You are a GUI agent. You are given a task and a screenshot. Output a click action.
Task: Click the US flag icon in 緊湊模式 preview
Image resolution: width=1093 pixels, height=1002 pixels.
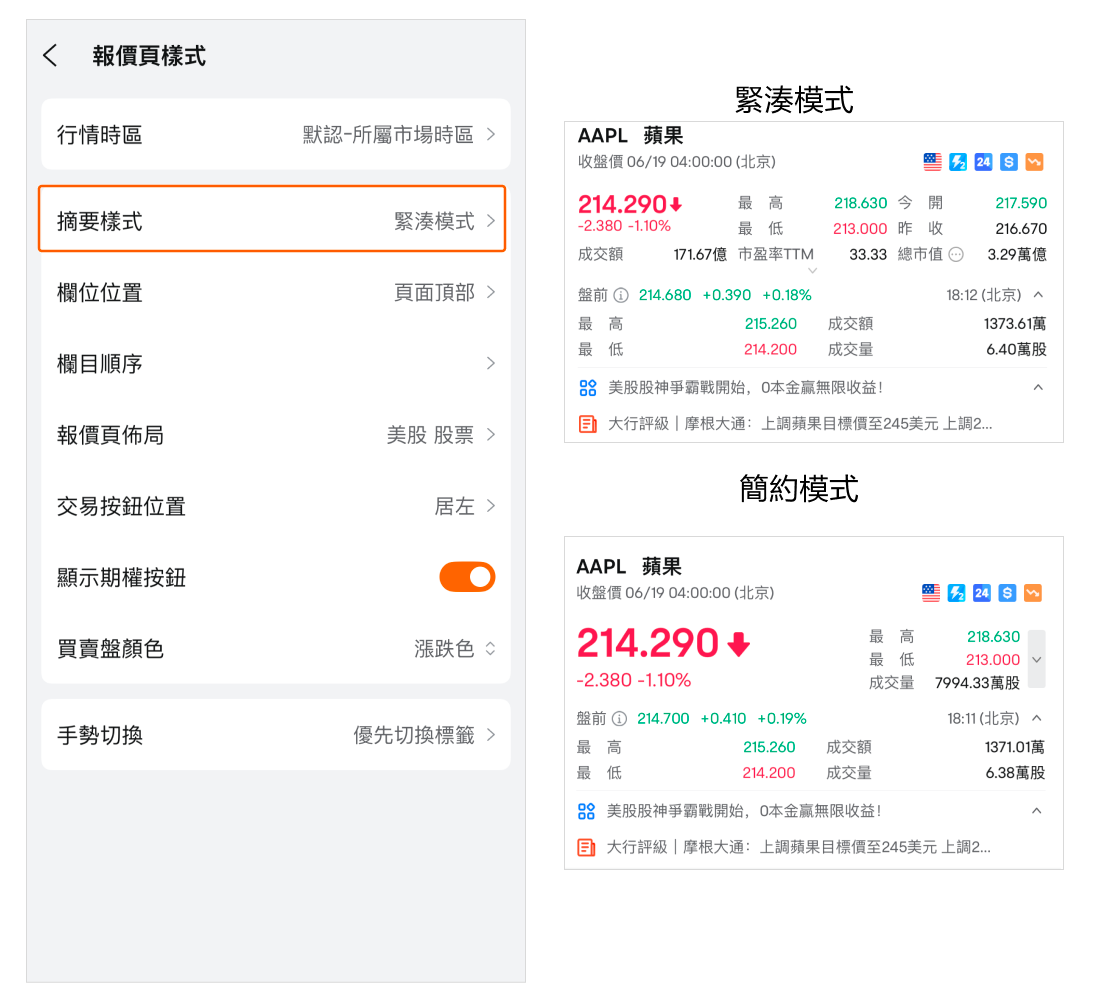(x=932, y=162)
